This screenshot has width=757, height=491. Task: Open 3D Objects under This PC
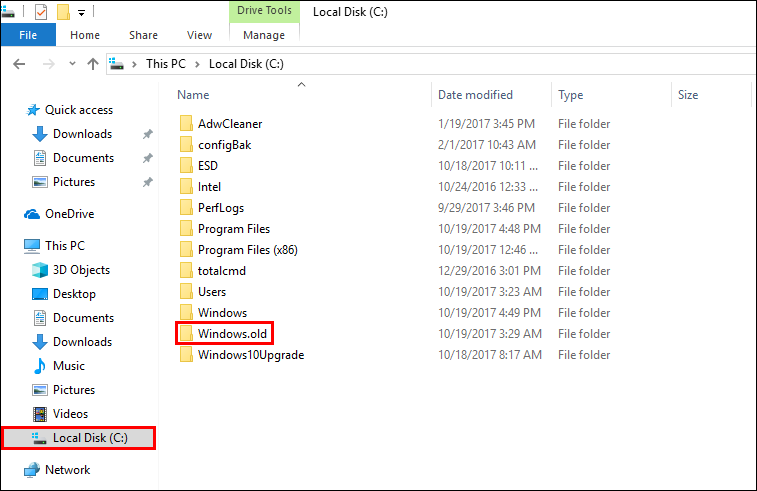[81, 270]
